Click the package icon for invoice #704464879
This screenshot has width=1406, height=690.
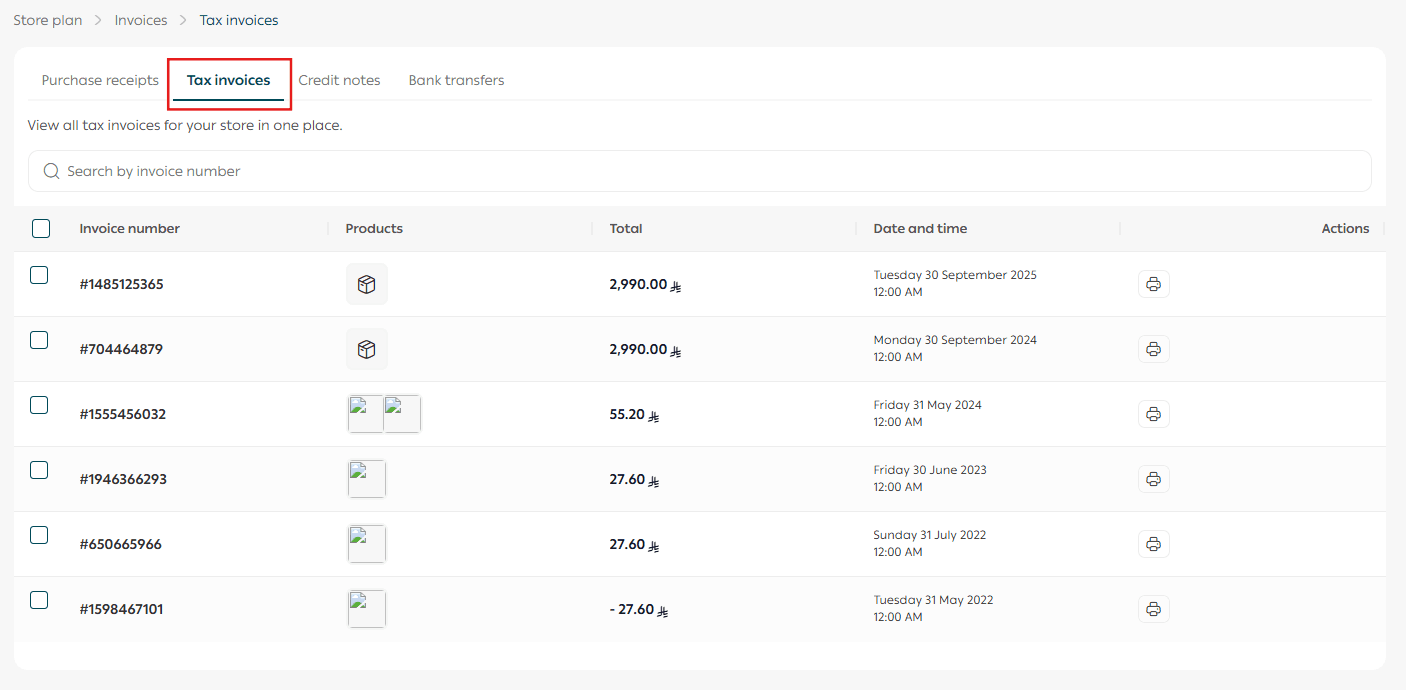click(x=366, y=349)
